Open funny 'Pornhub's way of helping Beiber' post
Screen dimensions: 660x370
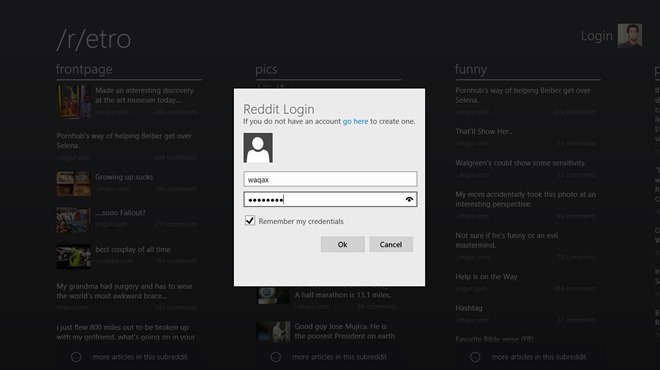pyautogui.click(x=523, y=95)
